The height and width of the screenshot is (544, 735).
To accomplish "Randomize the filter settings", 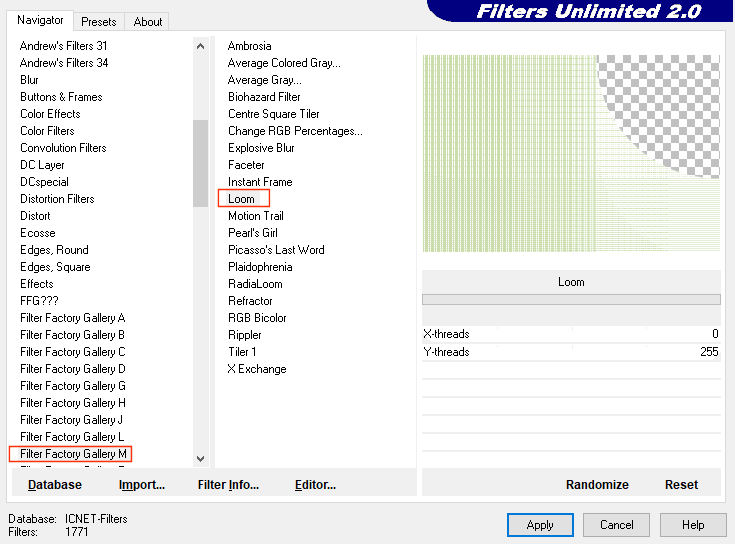I will (x=597, y=484).
